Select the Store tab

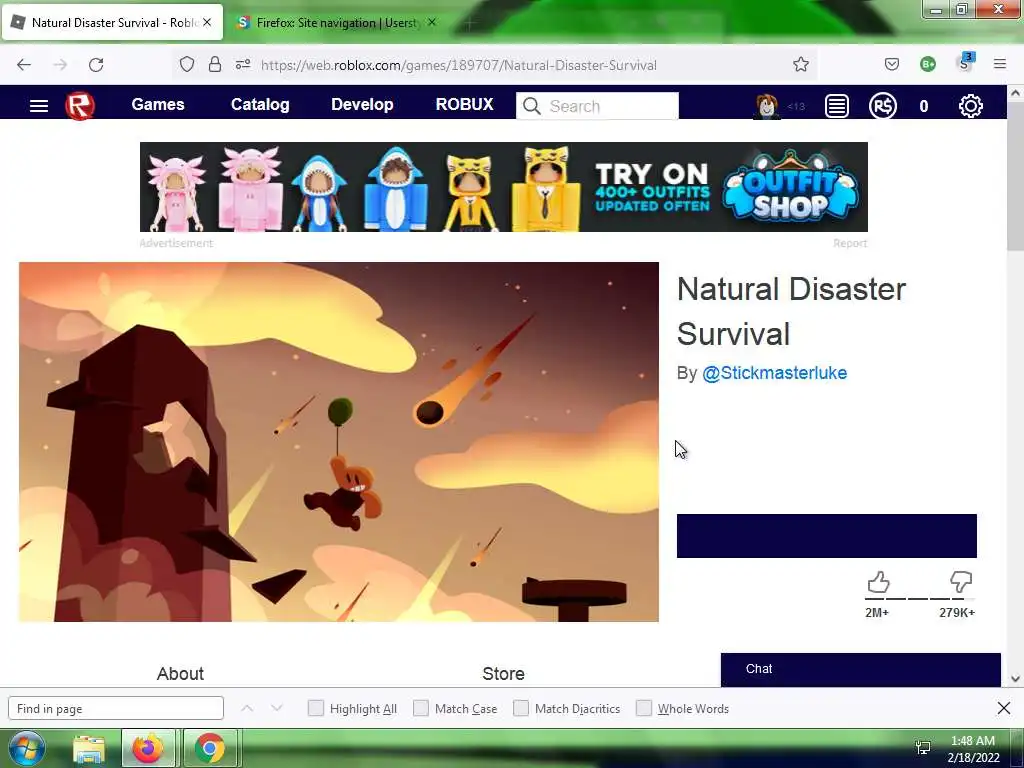click(x=504, y=674)
